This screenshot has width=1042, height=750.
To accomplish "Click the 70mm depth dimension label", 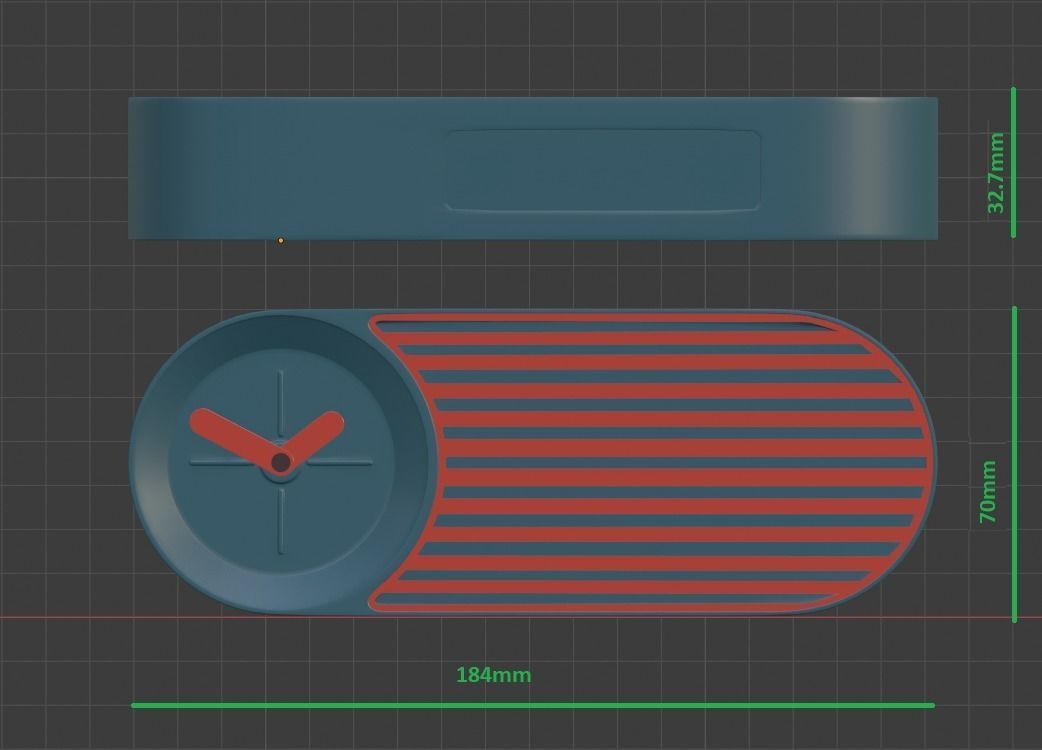I will 988,491.
